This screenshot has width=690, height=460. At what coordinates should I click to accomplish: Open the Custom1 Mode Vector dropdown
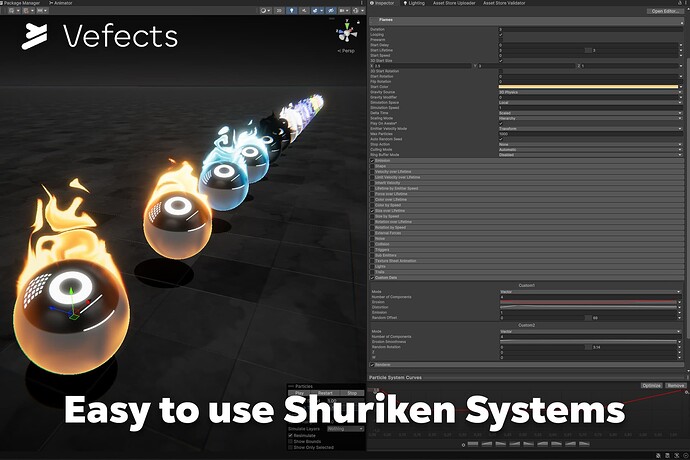click(x=591, y=292)
